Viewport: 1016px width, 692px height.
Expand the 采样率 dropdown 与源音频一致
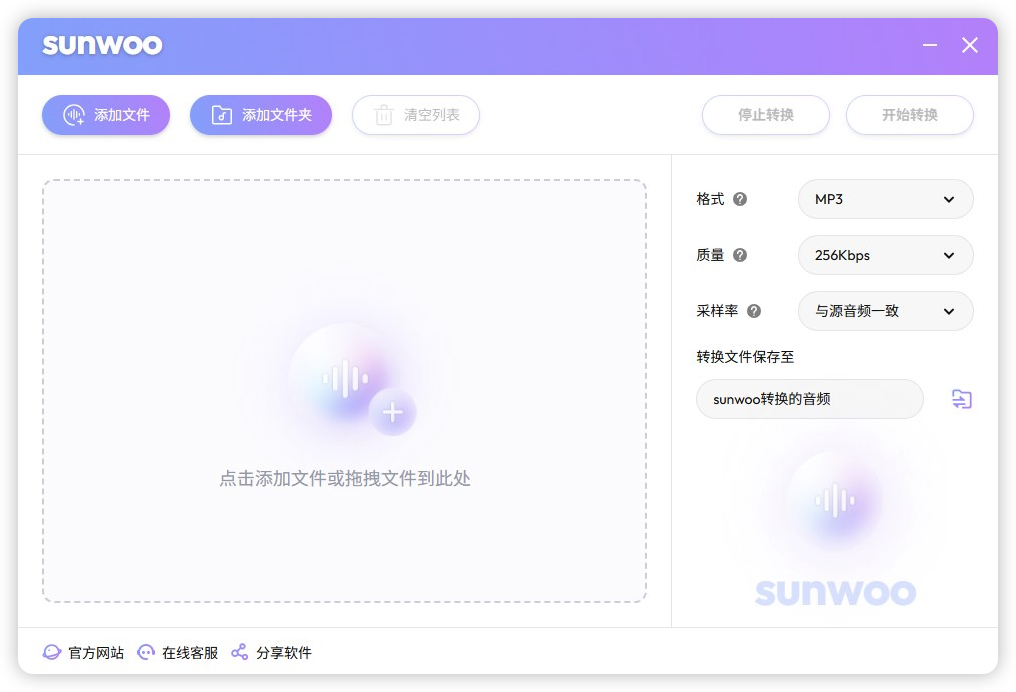pos(885,311)
